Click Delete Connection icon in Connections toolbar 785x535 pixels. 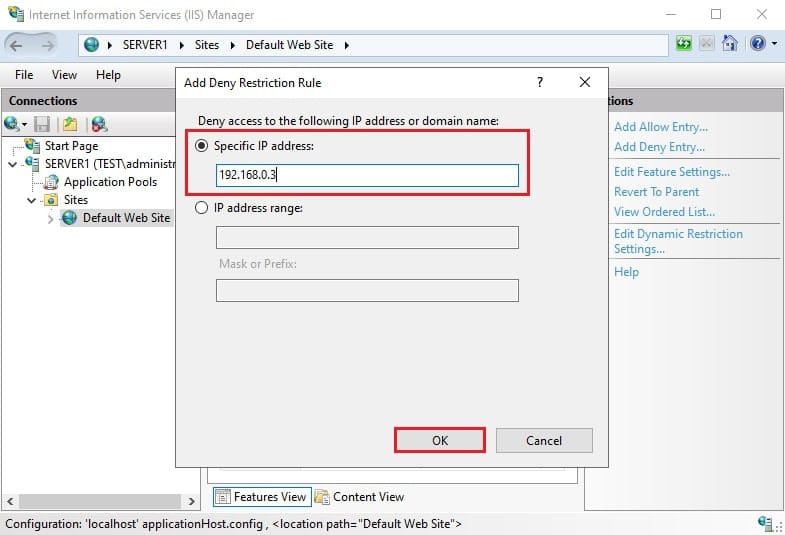tap(99, 124)
